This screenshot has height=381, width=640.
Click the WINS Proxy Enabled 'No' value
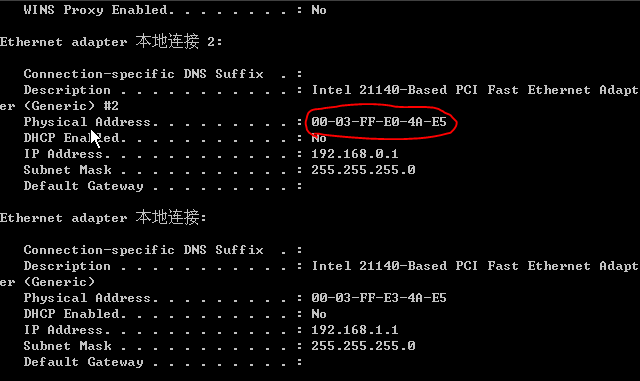coord(319,10)
